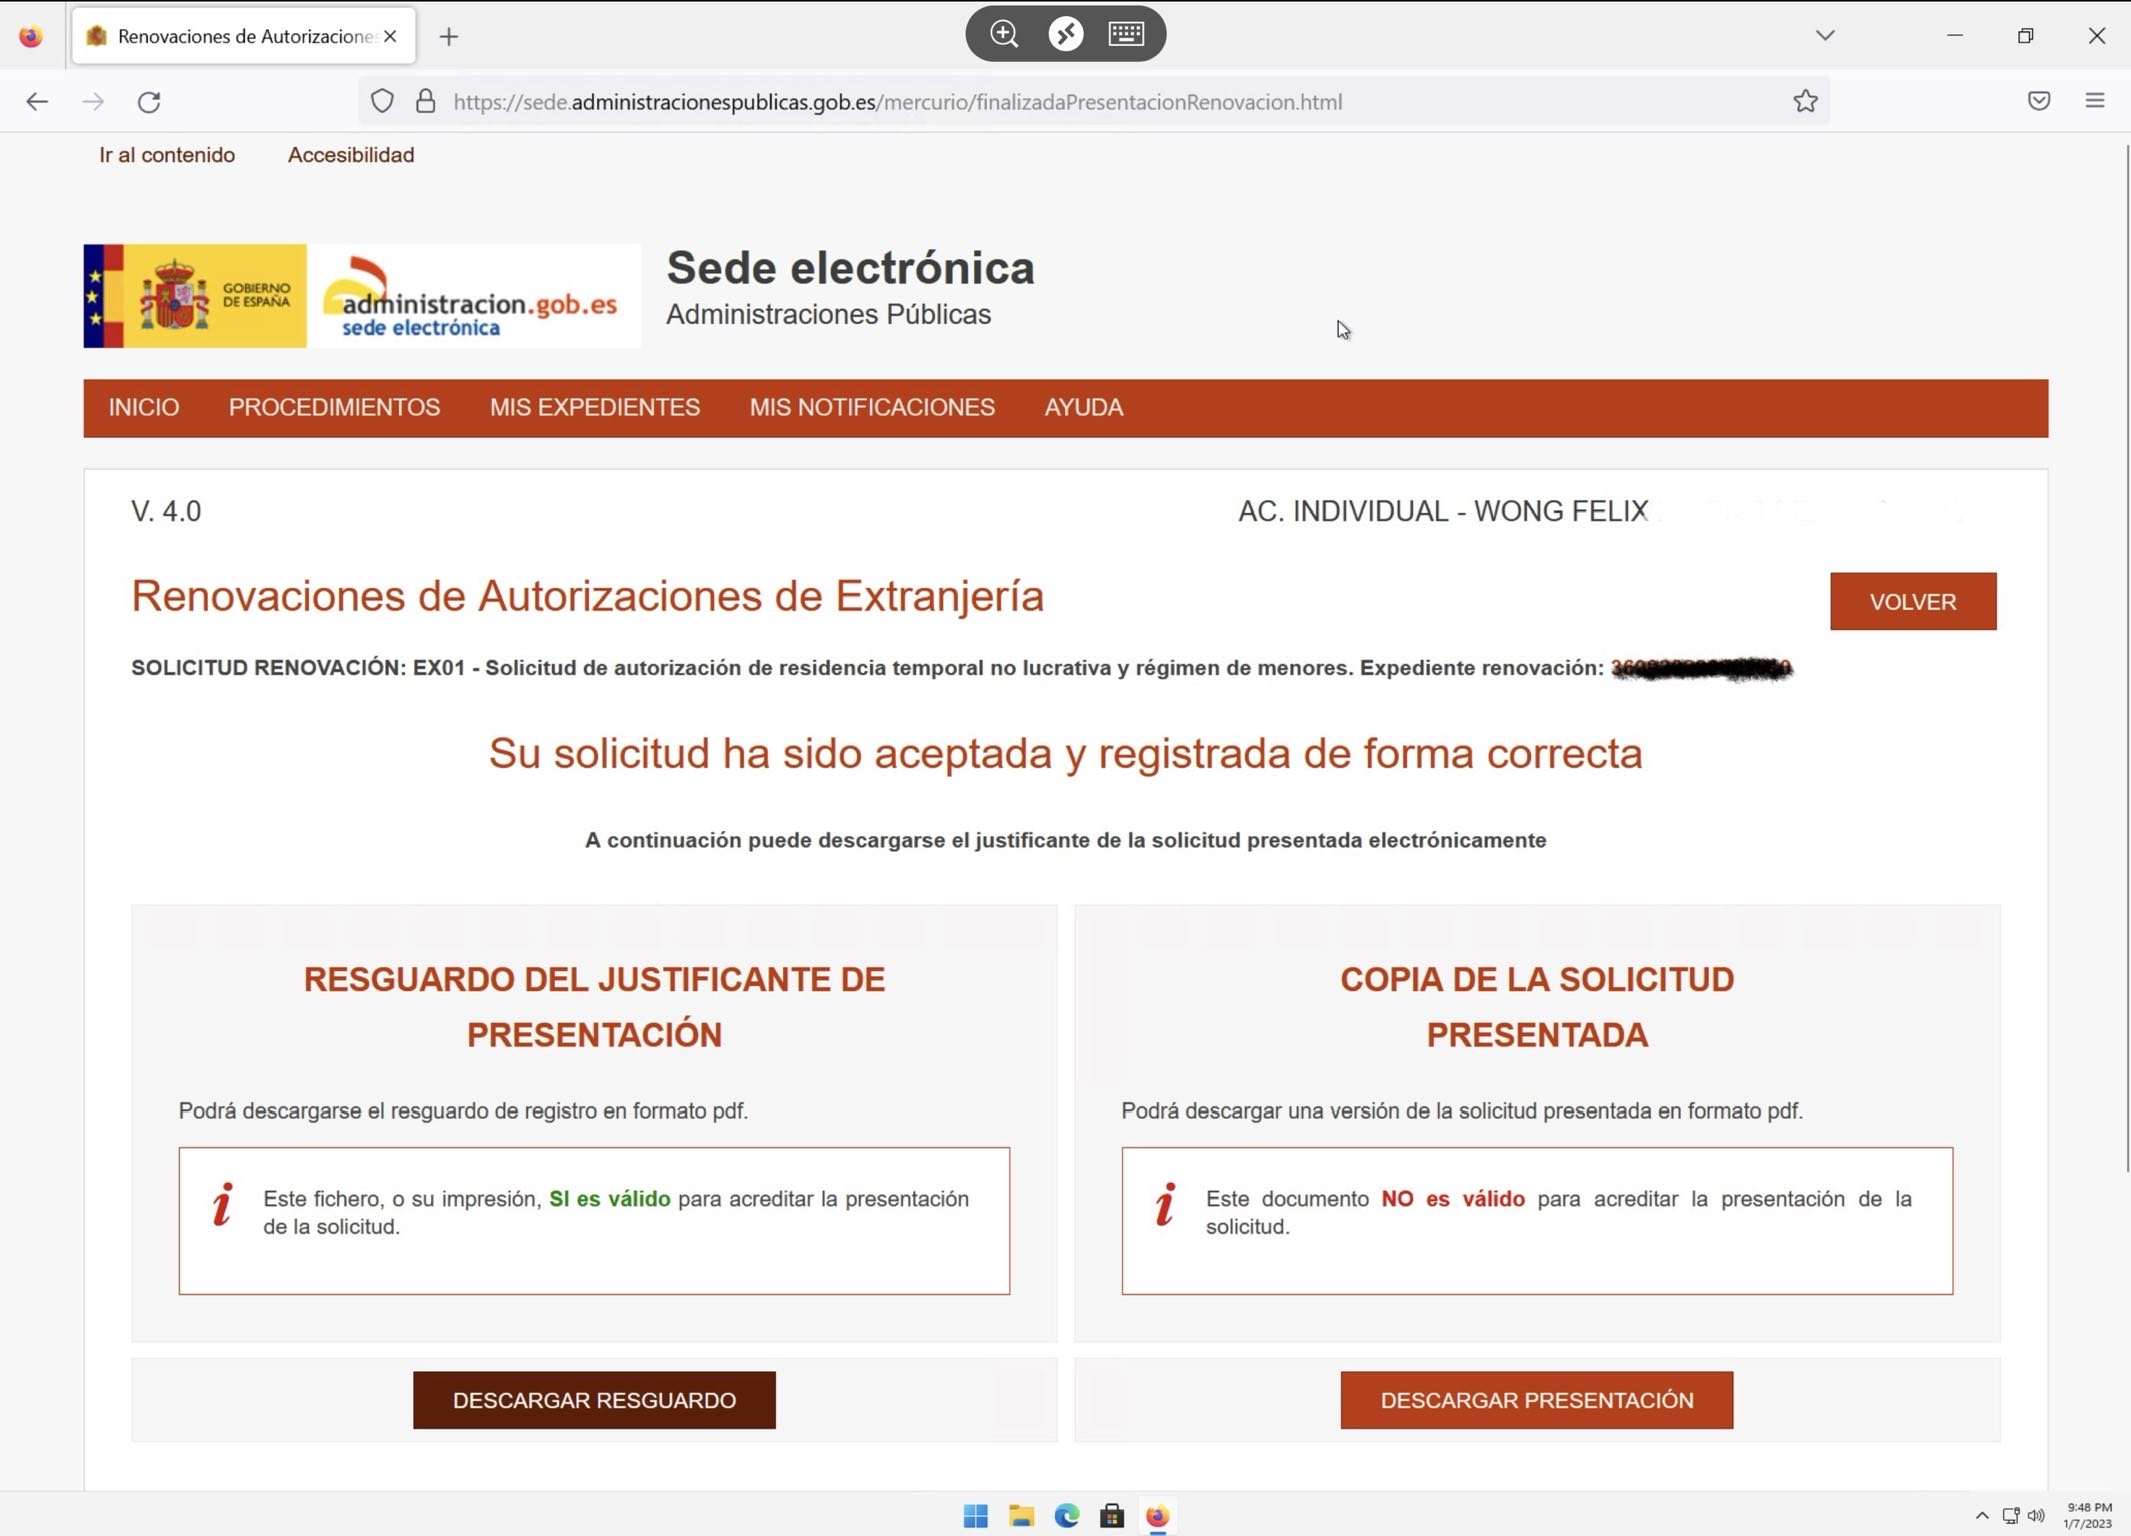The height and width of the screenshot is (1536, 2131).
Task: Open File Explorer from the taskbar
Action: [1021, 1516]
